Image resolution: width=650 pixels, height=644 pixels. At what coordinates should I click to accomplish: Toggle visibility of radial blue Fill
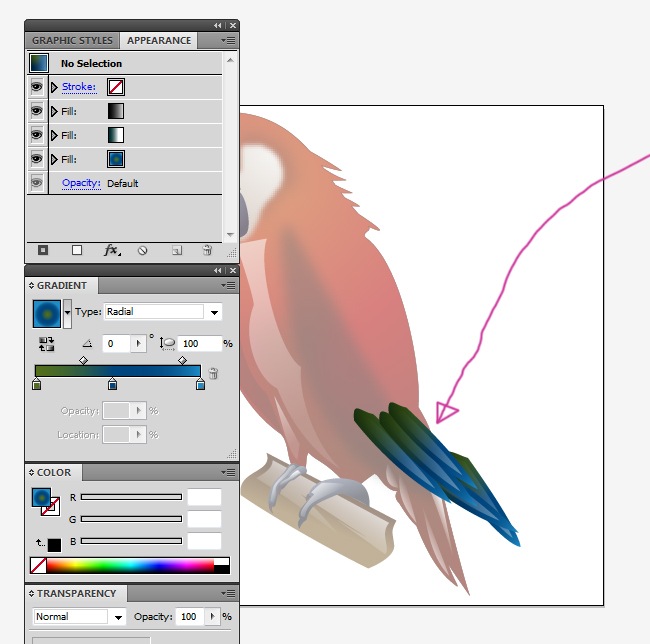click(x=37, y=159)
